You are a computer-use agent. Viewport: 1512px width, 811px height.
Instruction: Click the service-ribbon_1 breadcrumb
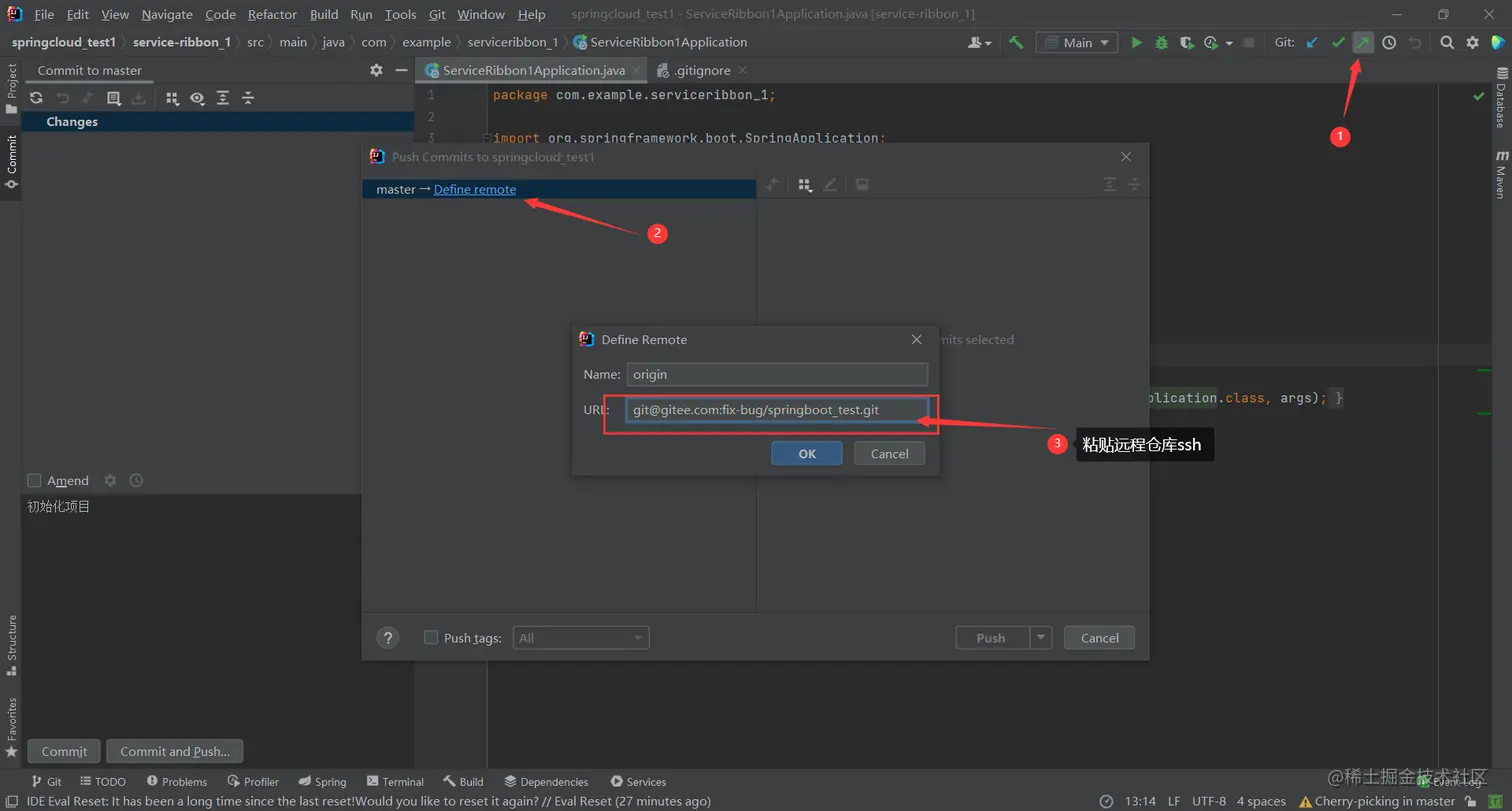coord(182,42)
